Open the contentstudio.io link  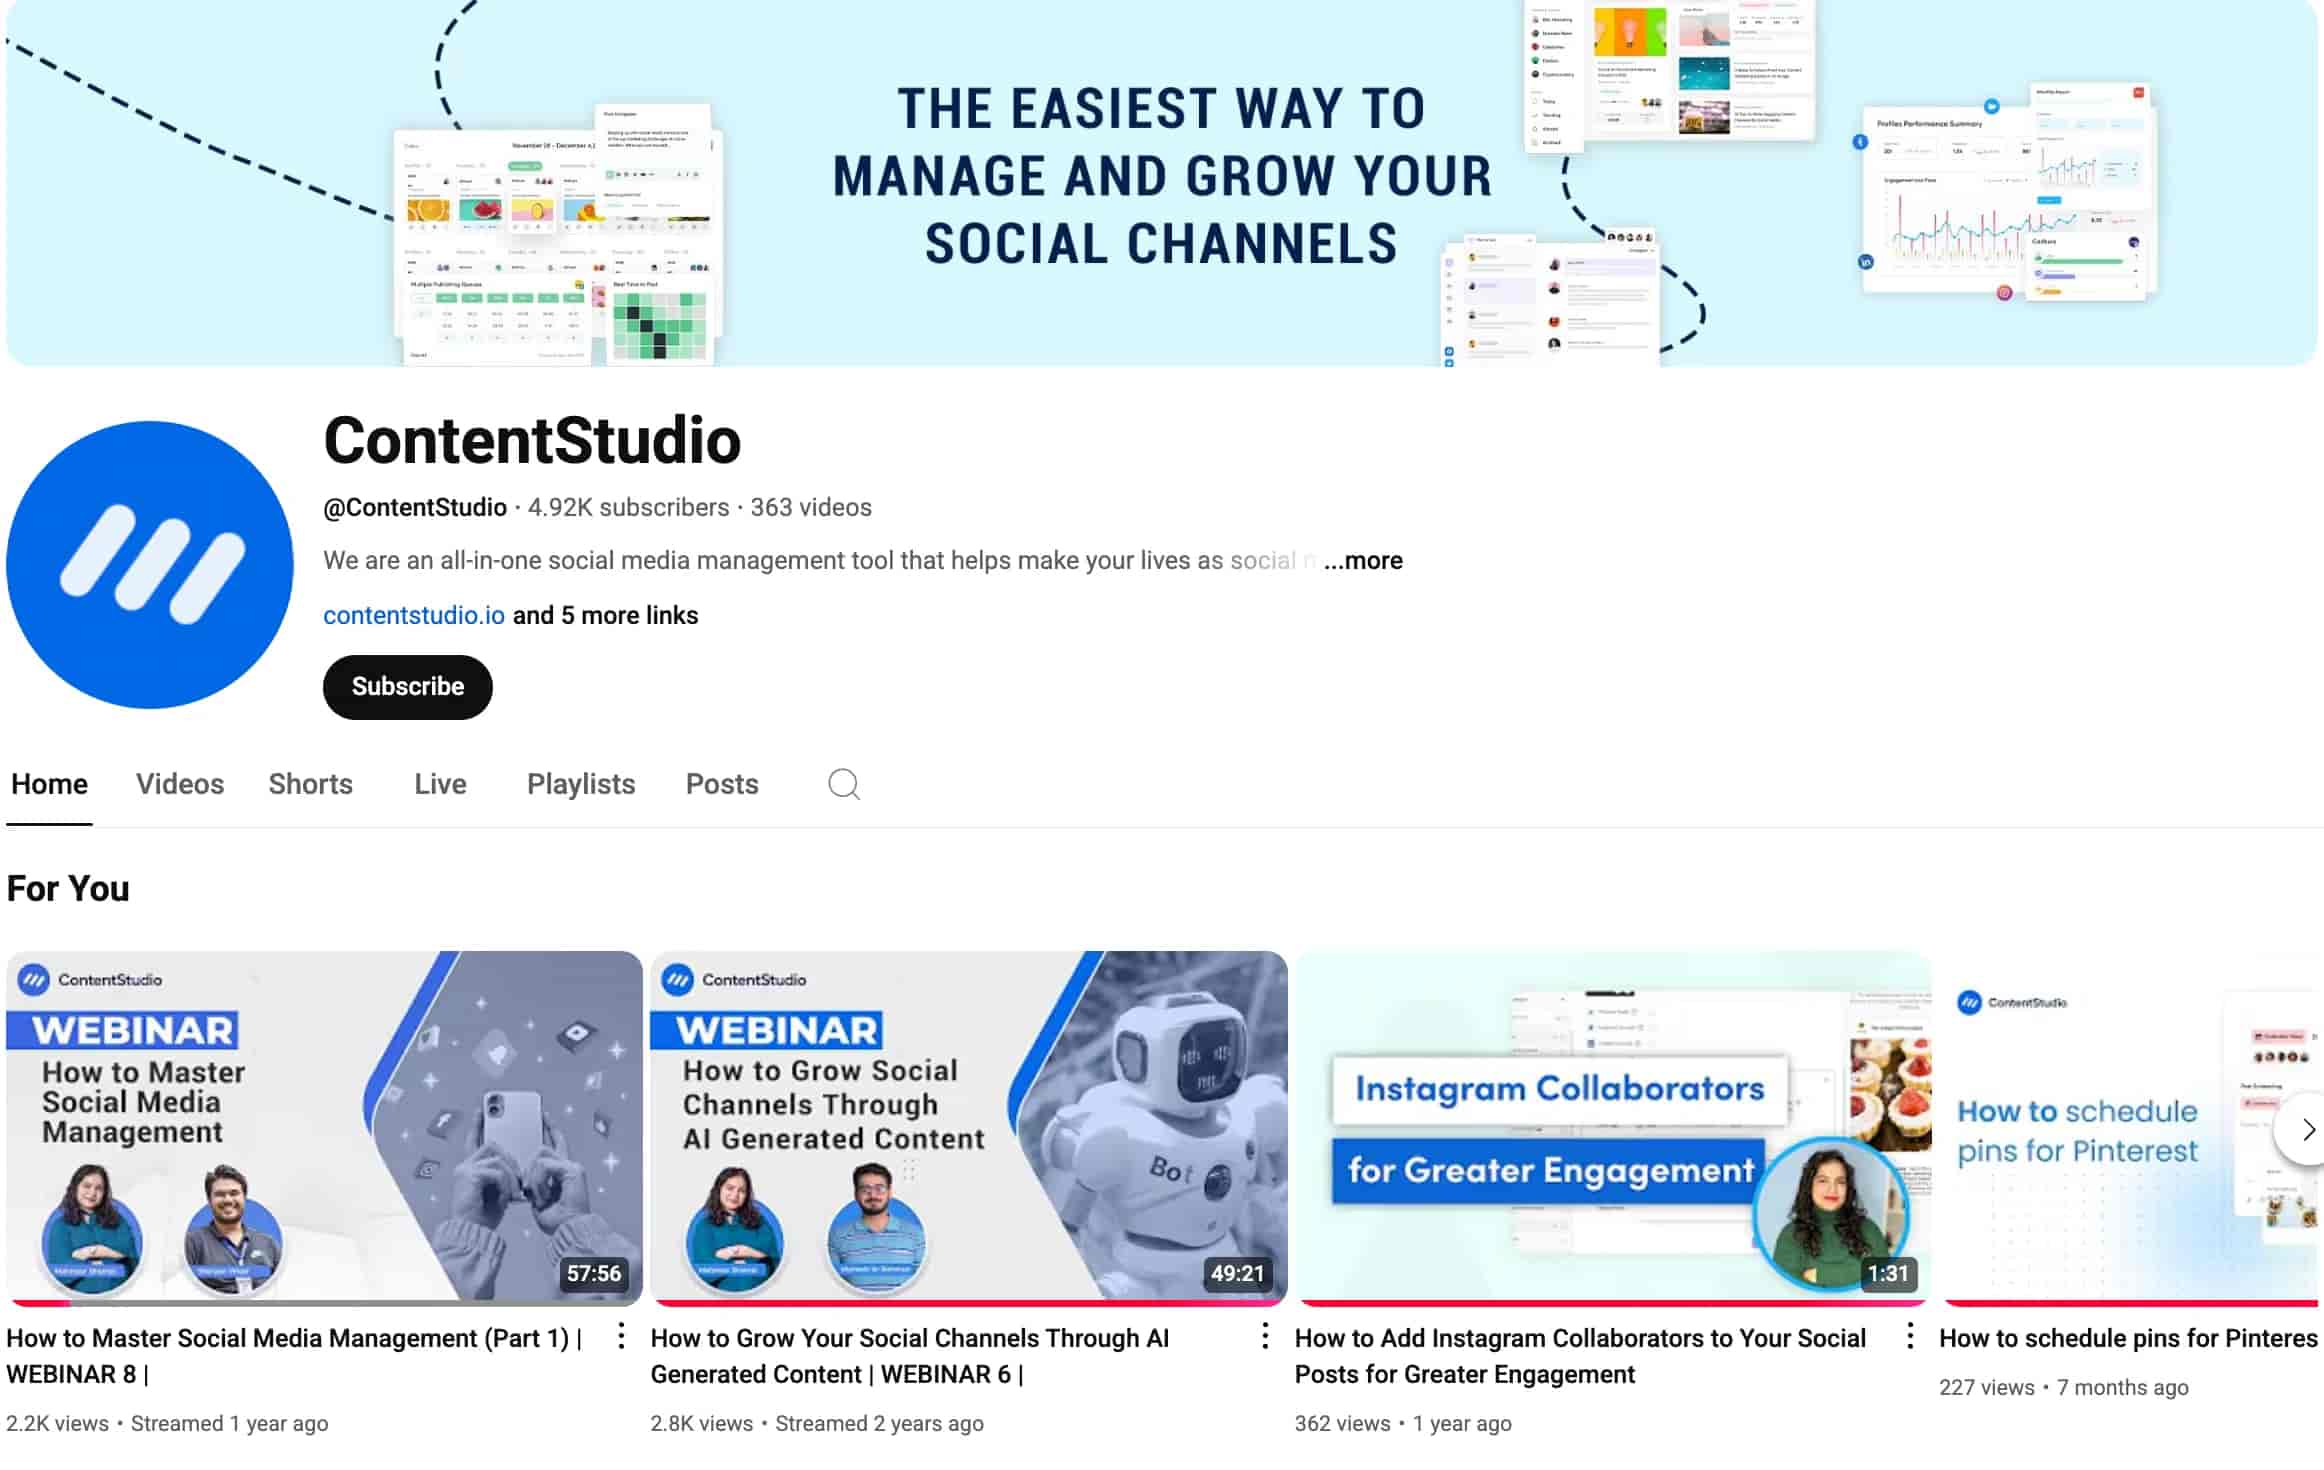413,615
